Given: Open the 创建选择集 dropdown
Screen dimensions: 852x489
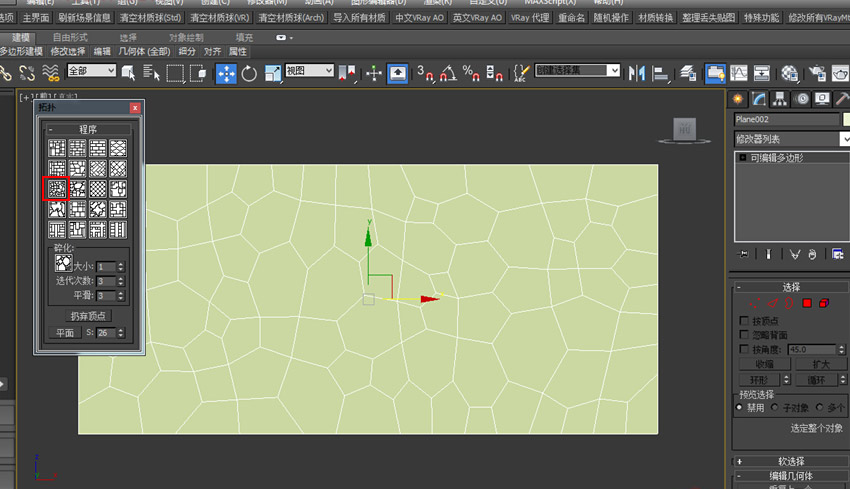Looking at the screenshot, I should (x=577, y=70).
